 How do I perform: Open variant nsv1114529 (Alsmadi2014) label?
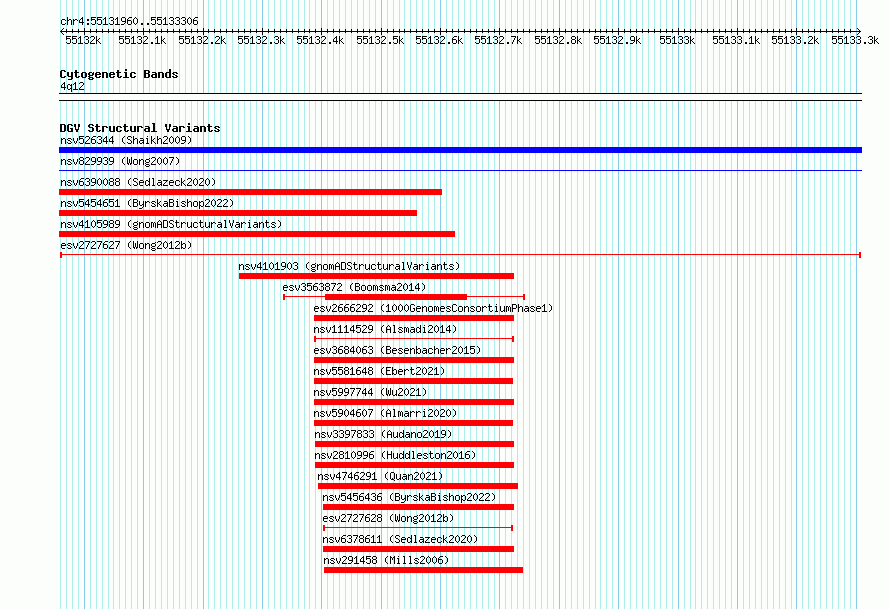[385, 329]
